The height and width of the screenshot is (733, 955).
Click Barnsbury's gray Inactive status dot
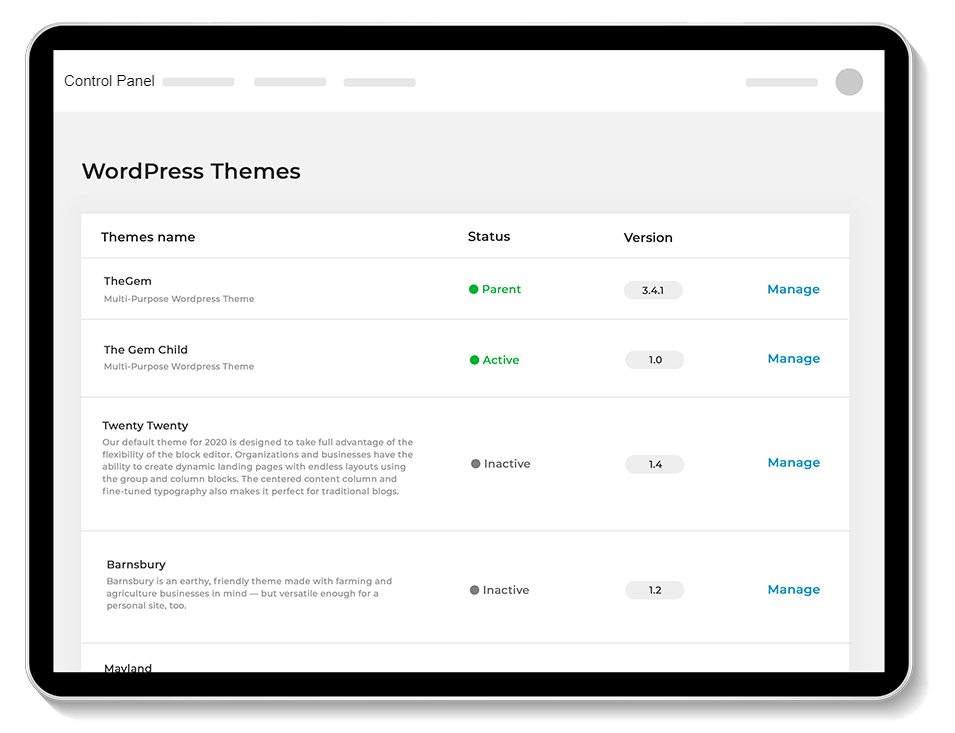pos(474,590)
